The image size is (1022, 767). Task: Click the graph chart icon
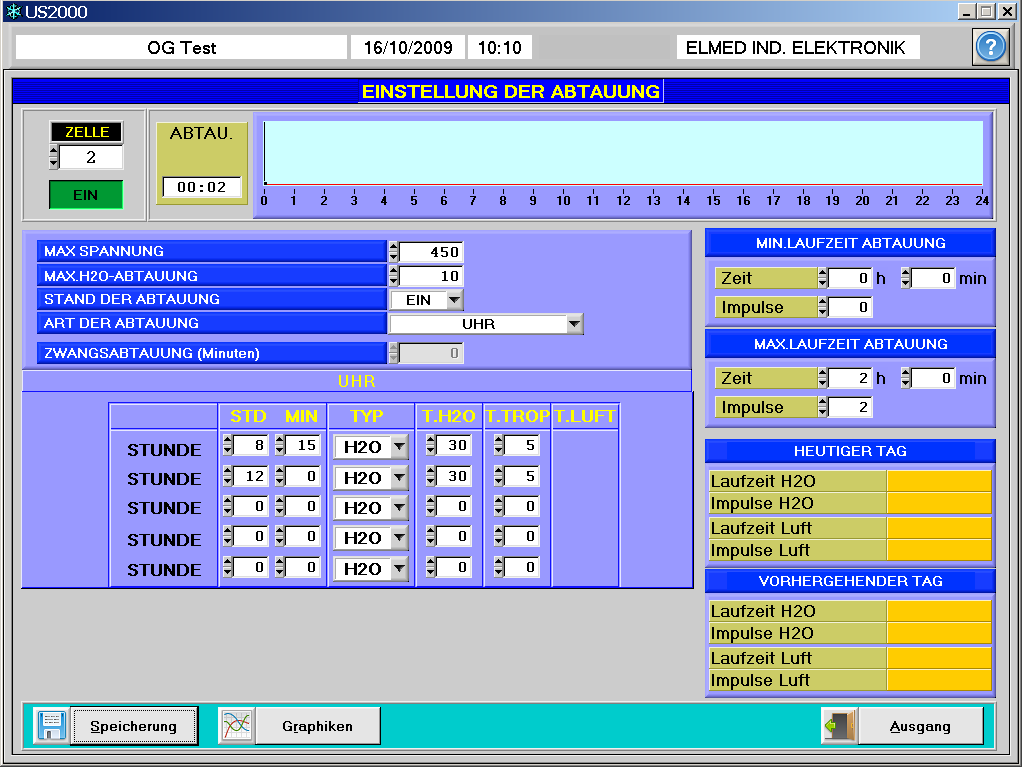click(x=236, y=726)
